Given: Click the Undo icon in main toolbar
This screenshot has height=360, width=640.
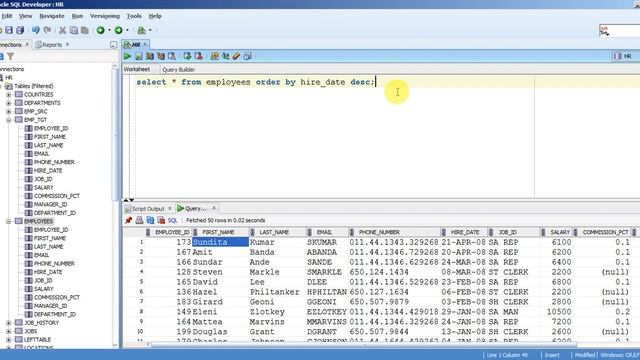Looking at the screenshot, I should click(x=36, y=30).
